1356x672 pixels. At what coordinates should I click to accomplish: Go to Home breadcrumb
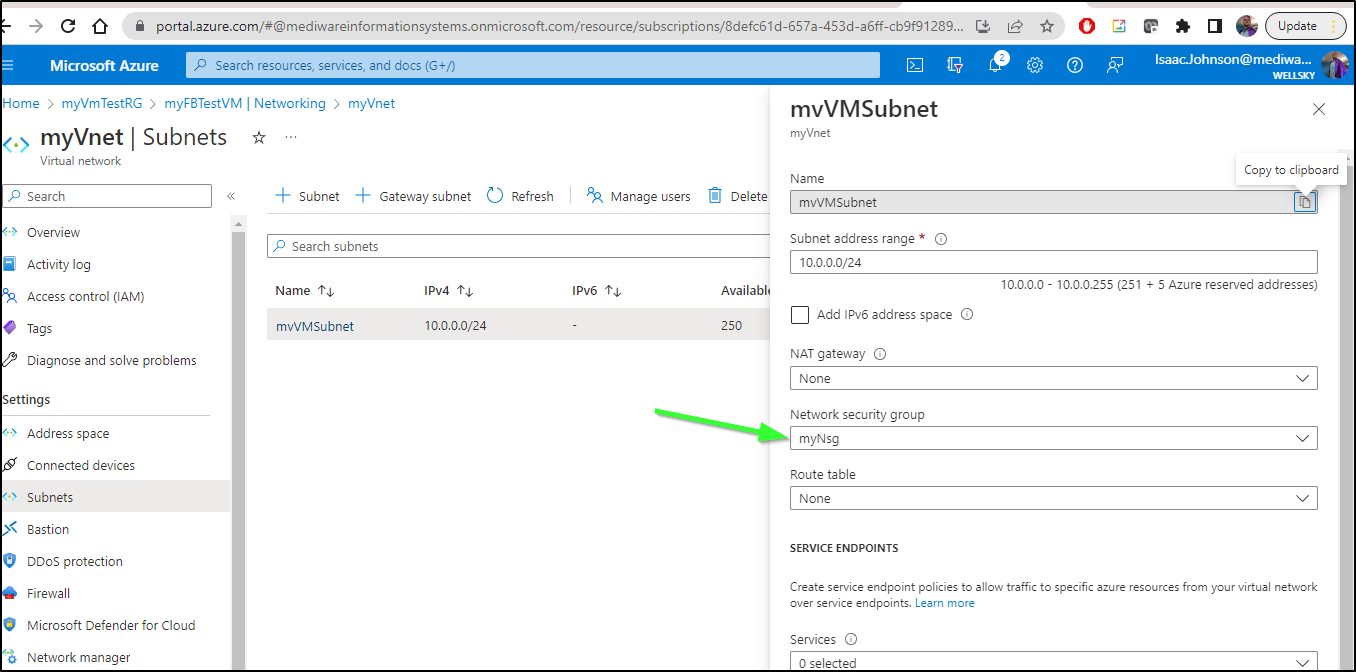21,103
